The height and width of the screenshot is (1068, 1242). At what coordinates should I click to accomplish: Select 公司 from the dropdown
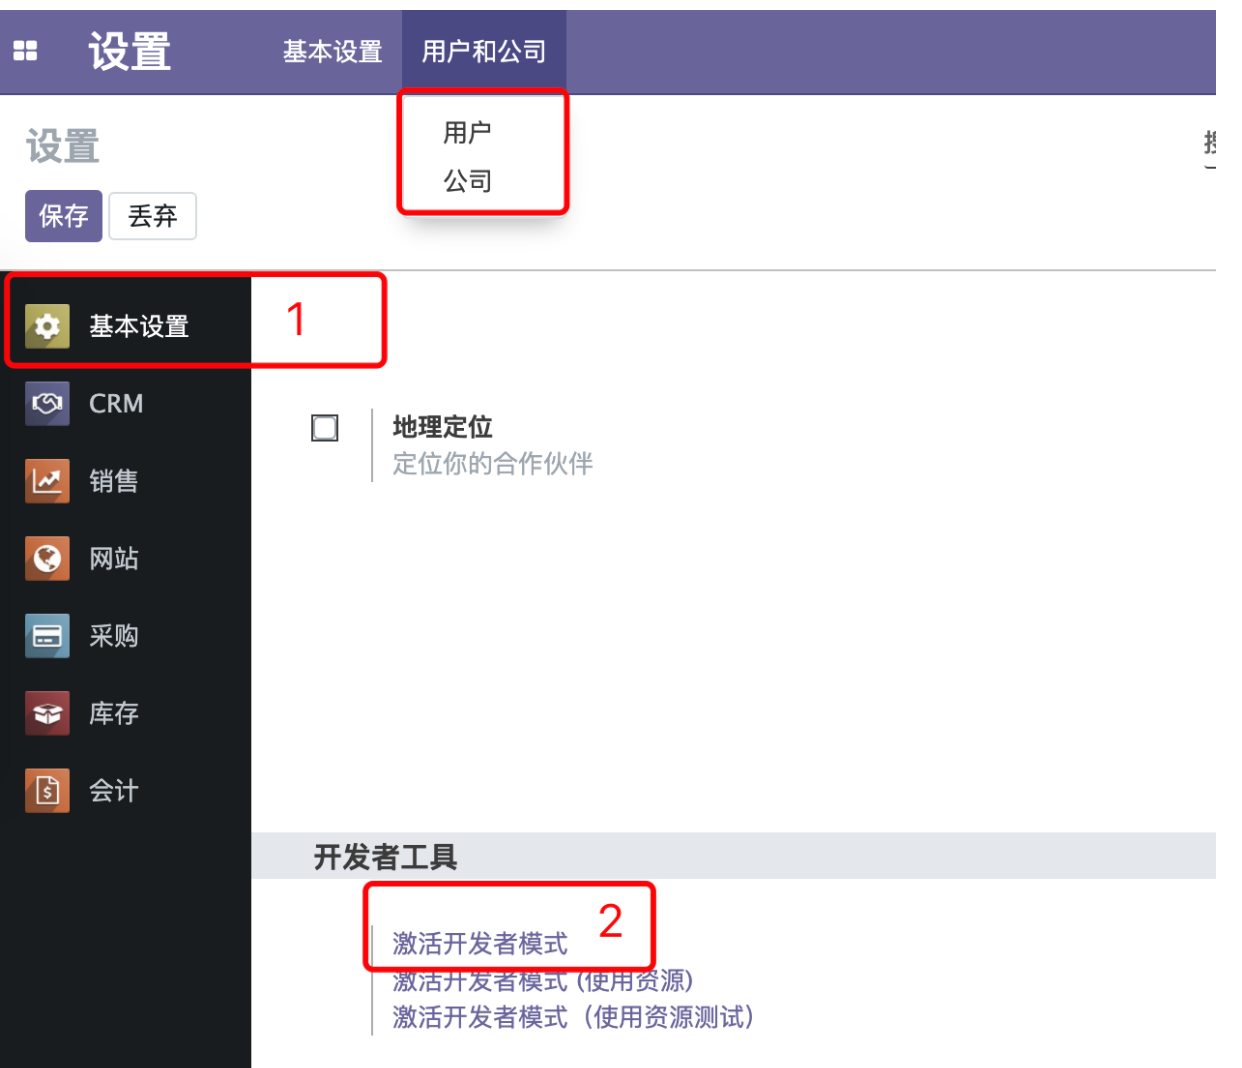[x=467, y=181]
